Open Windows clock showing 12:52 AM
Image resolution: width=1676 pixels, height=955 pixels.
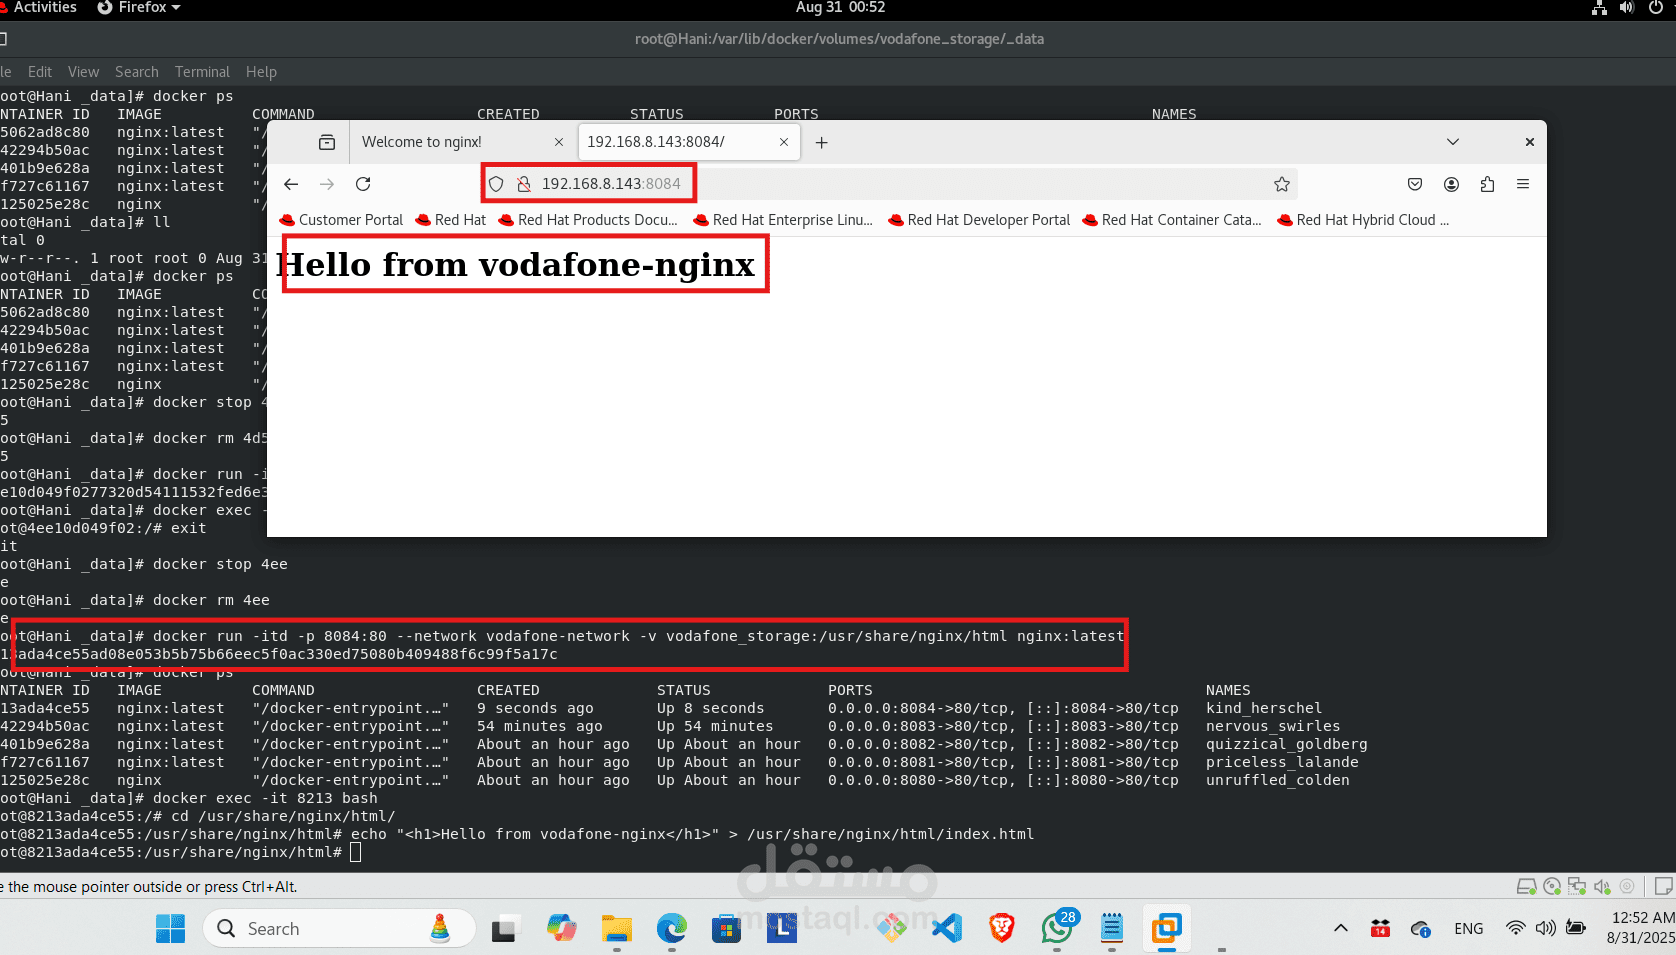point(1642,928)
